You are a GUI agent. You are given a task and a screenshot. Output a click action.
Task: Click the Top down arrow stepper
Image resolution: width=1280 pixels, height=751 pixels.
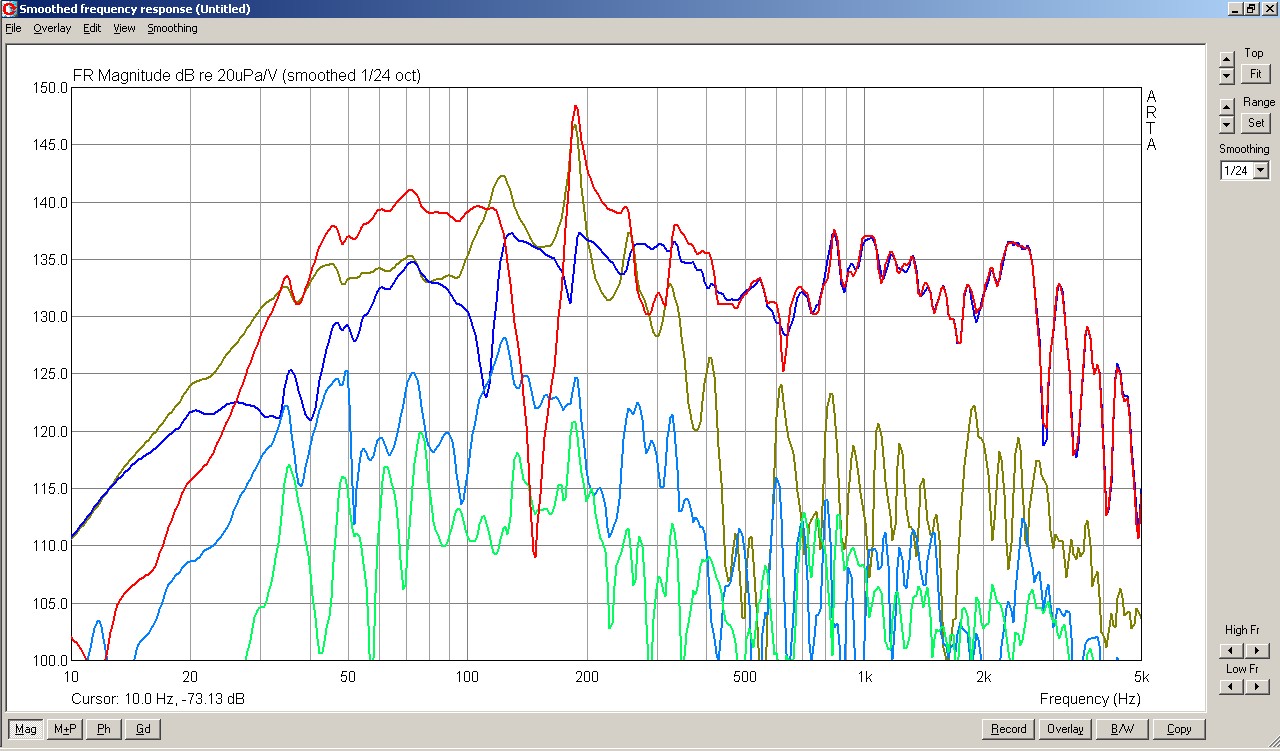1227,75
